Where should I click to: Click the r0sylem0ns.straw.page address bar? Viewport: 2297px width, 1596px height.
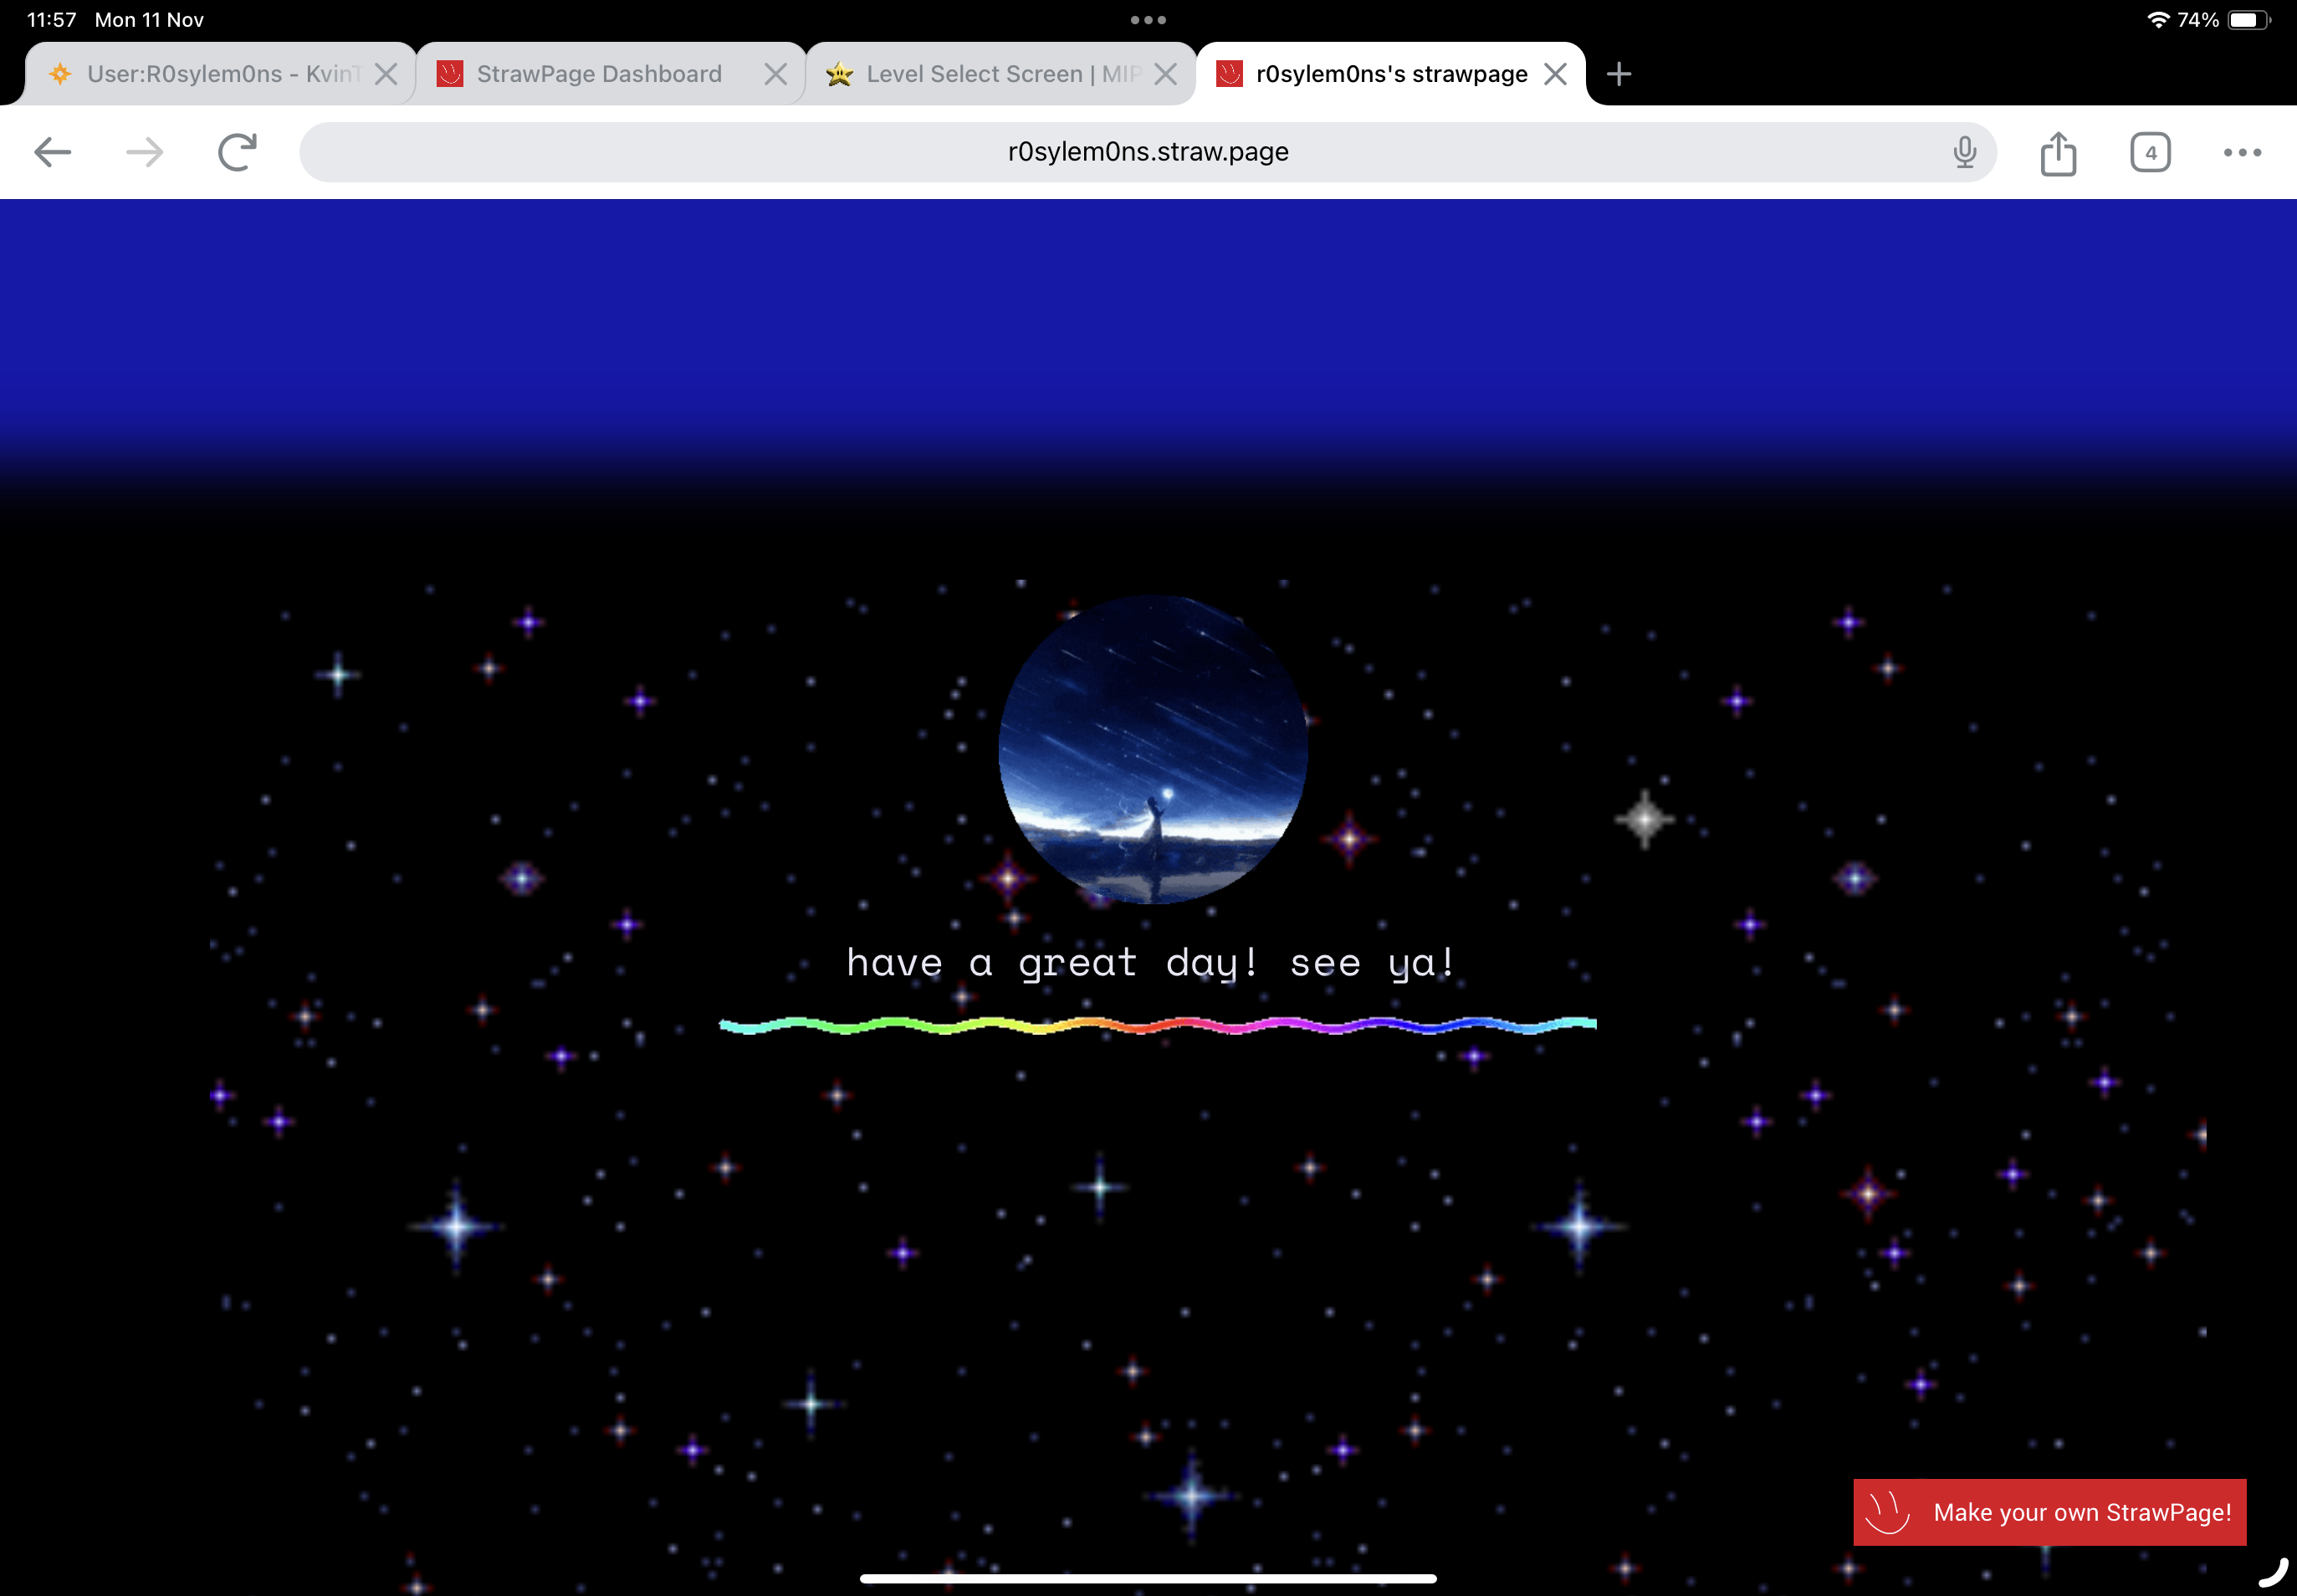click(1147, 152)
